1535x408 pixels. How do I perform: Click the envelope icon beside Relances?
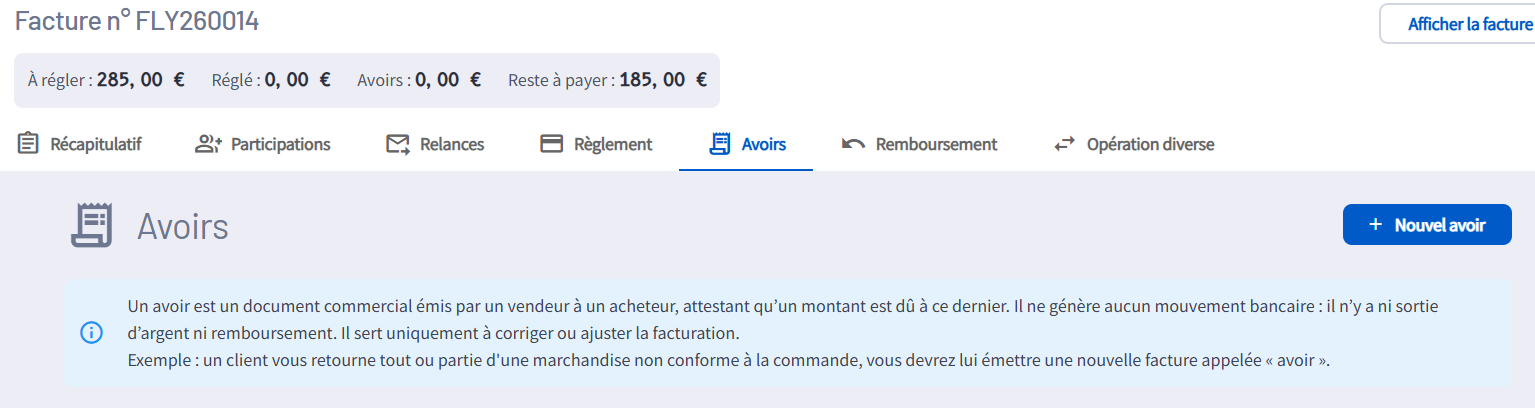(x=398, y=144)
